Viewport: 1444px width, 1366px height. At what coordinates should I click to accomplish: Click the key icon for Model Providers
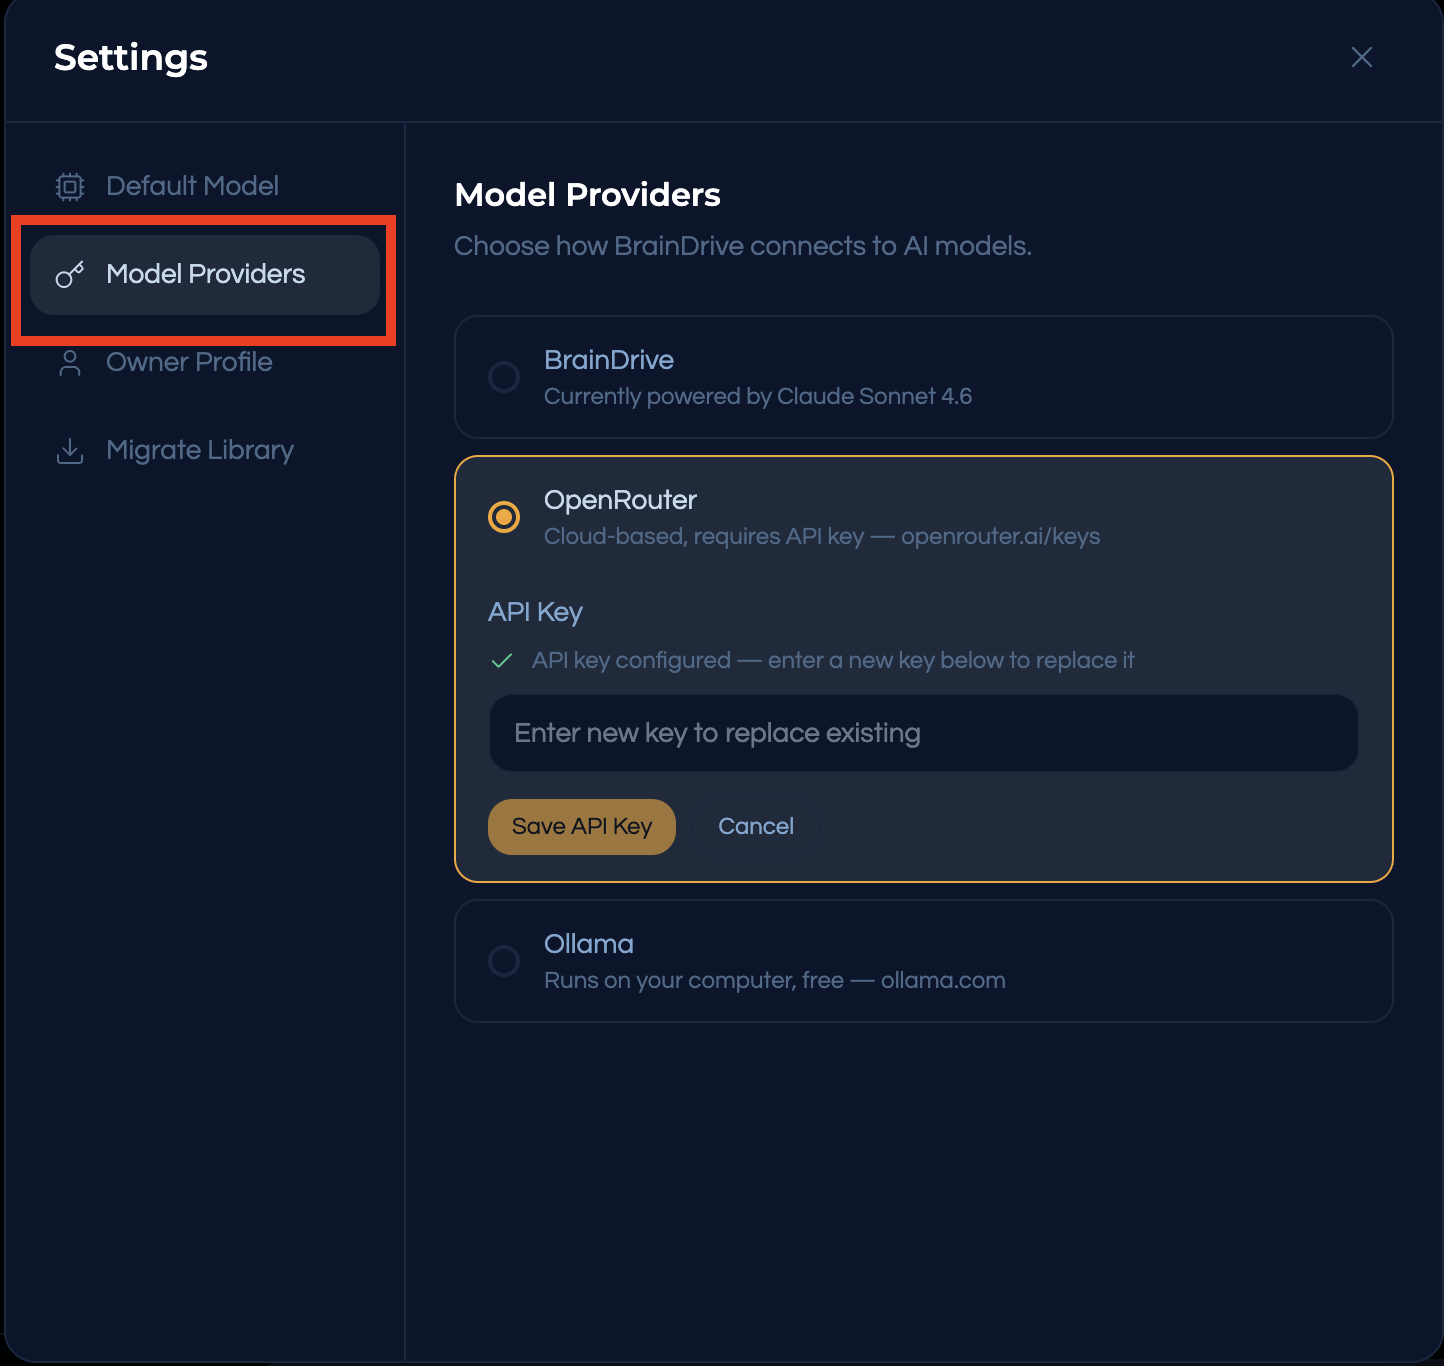(70, 275)
